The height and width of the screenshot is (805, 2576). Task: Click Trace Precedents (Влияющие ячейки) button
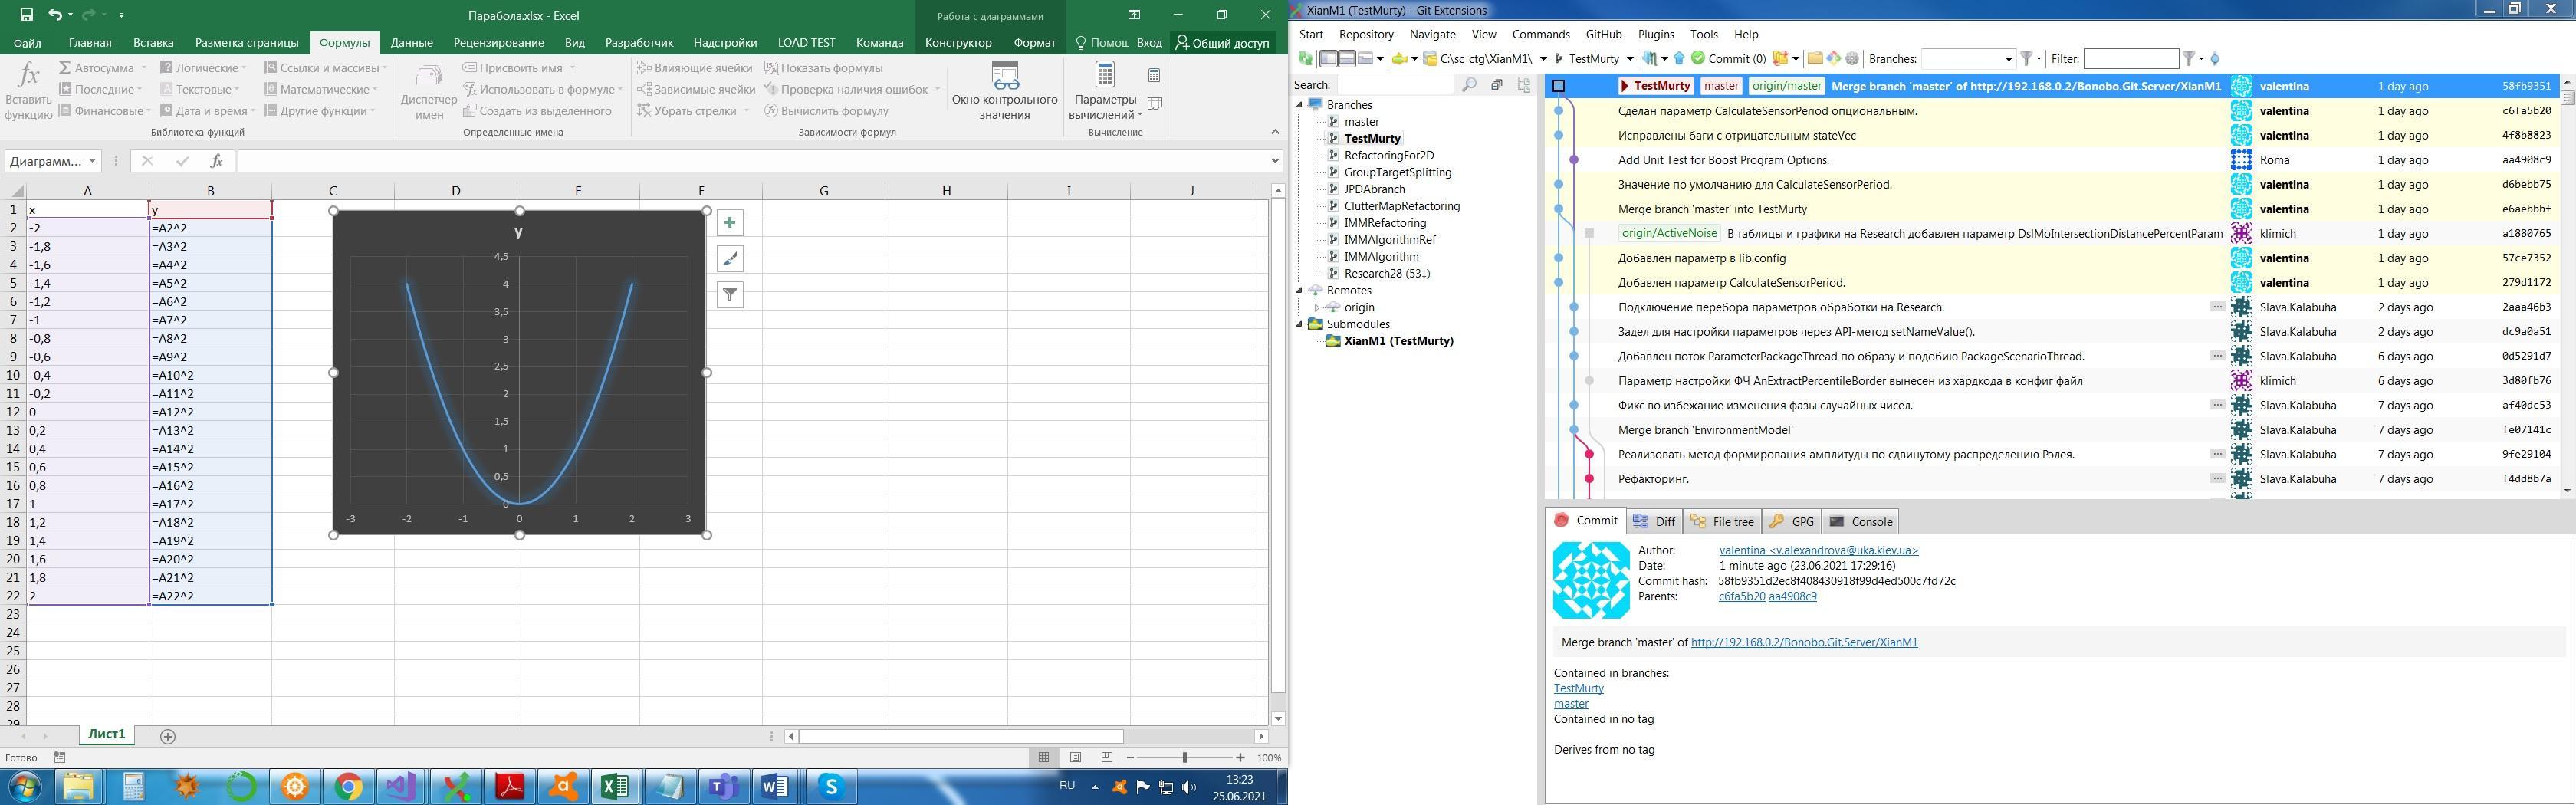pos(694,68)
